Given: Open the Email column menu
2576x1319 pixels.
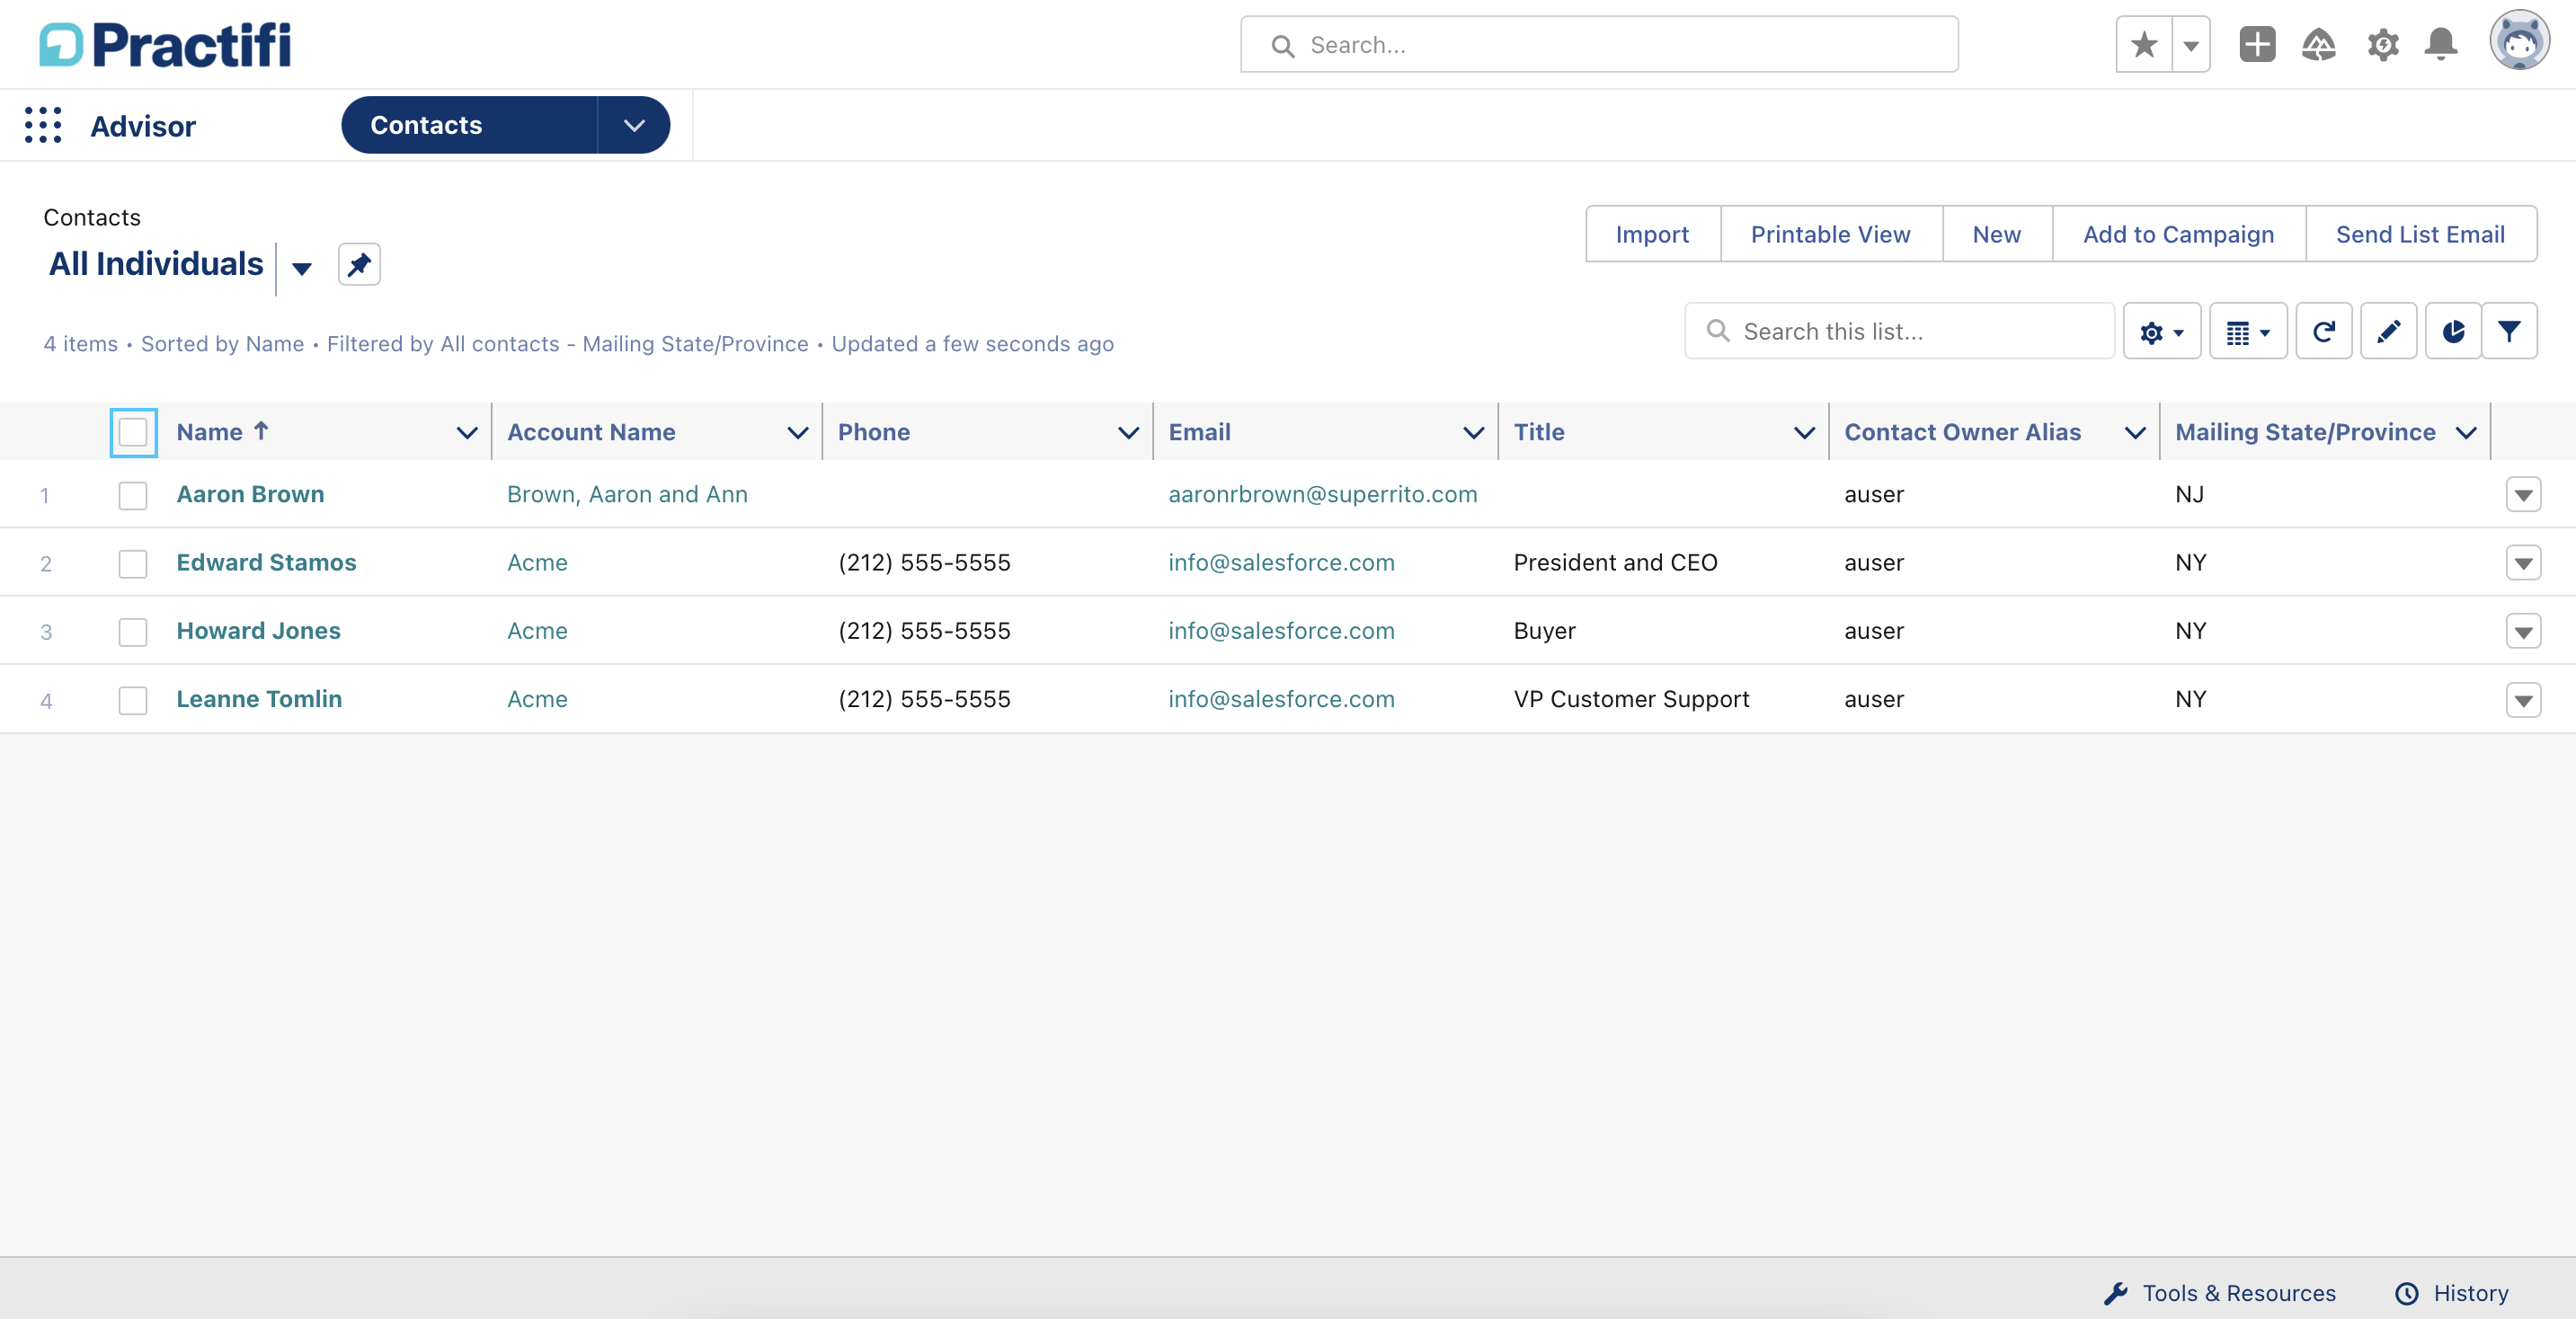Looking at the screenshot, I should click(1473, 432).
